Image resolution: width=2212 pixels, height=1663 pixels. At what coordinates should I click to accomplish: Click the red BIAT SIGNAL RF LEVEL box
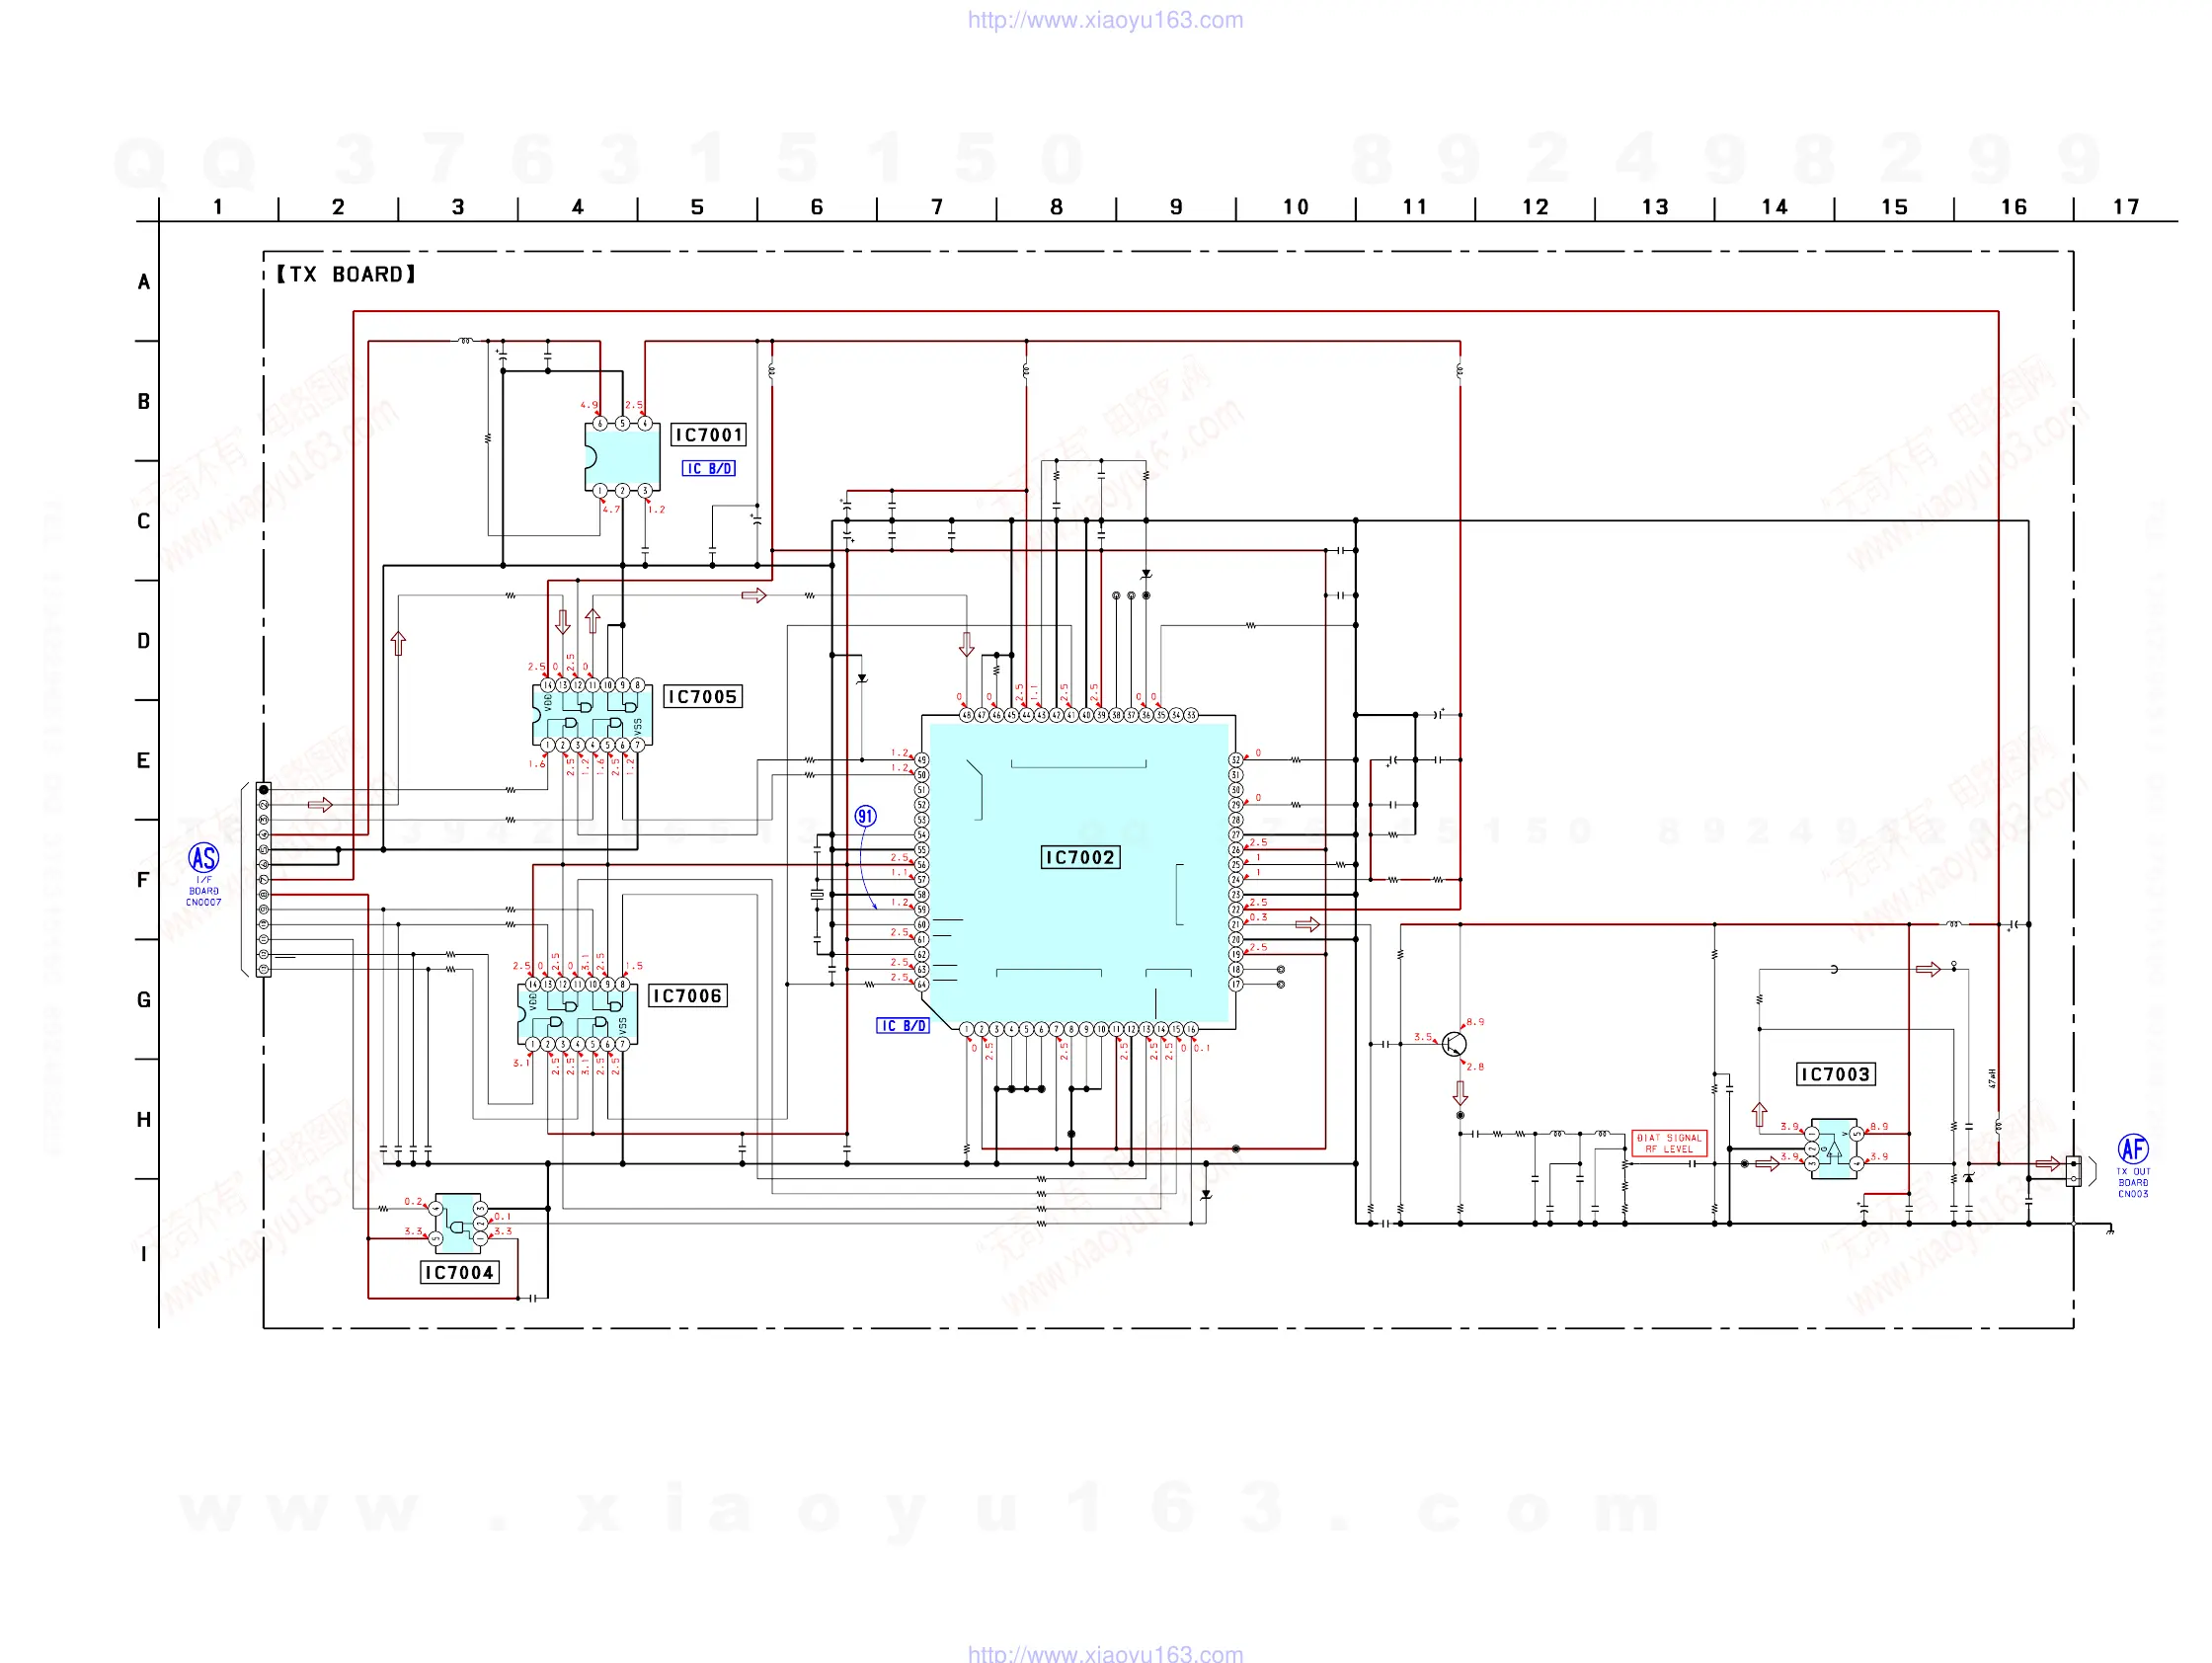[1668, 1142]
